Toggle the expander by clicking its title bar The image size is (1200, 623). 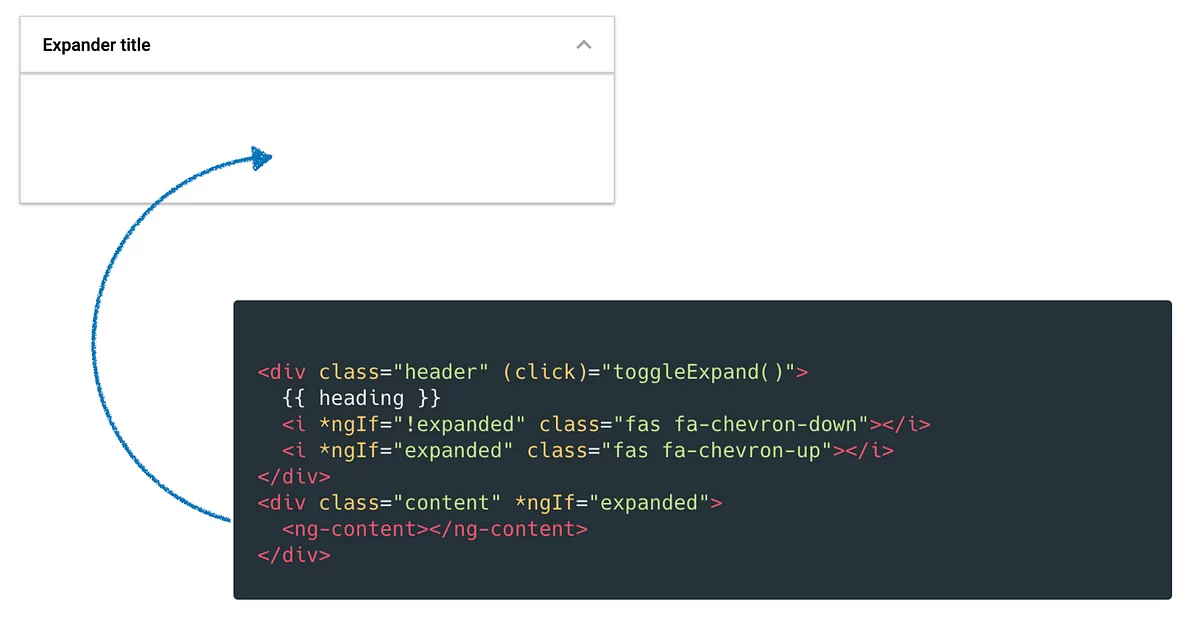(x=300, y=44)
